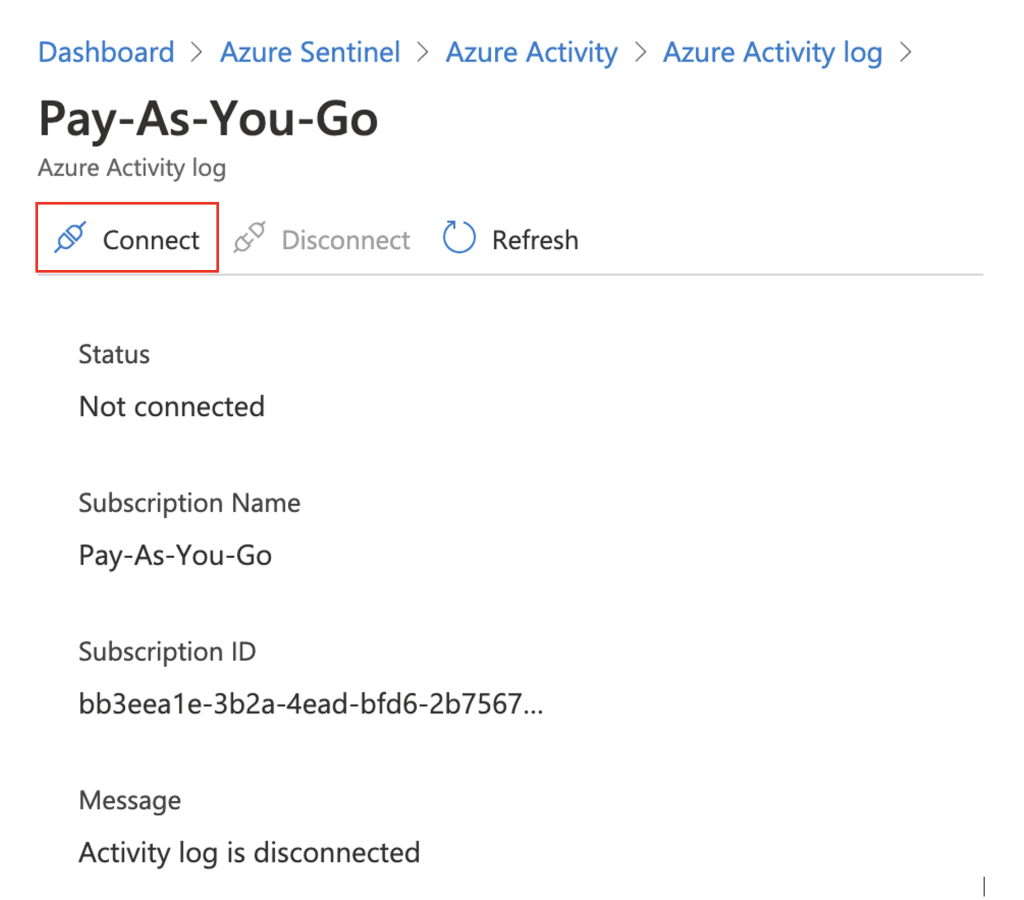
Task: Click the chevron right after Azure Sentinel
Action: tap(423, 52)
